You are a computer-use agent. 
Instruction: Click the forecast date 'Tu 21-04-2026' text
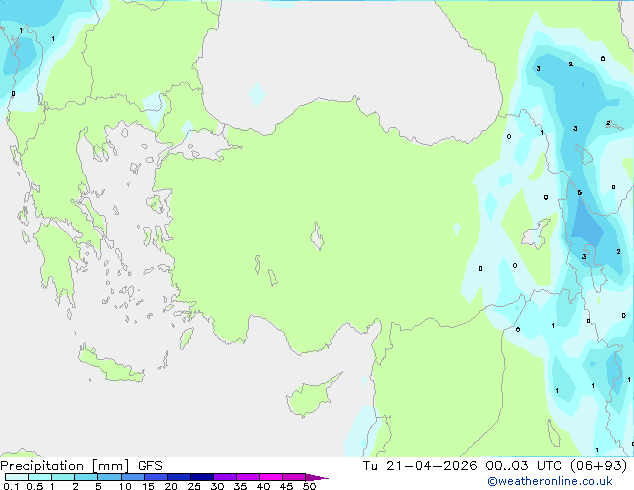click(420, 465)
